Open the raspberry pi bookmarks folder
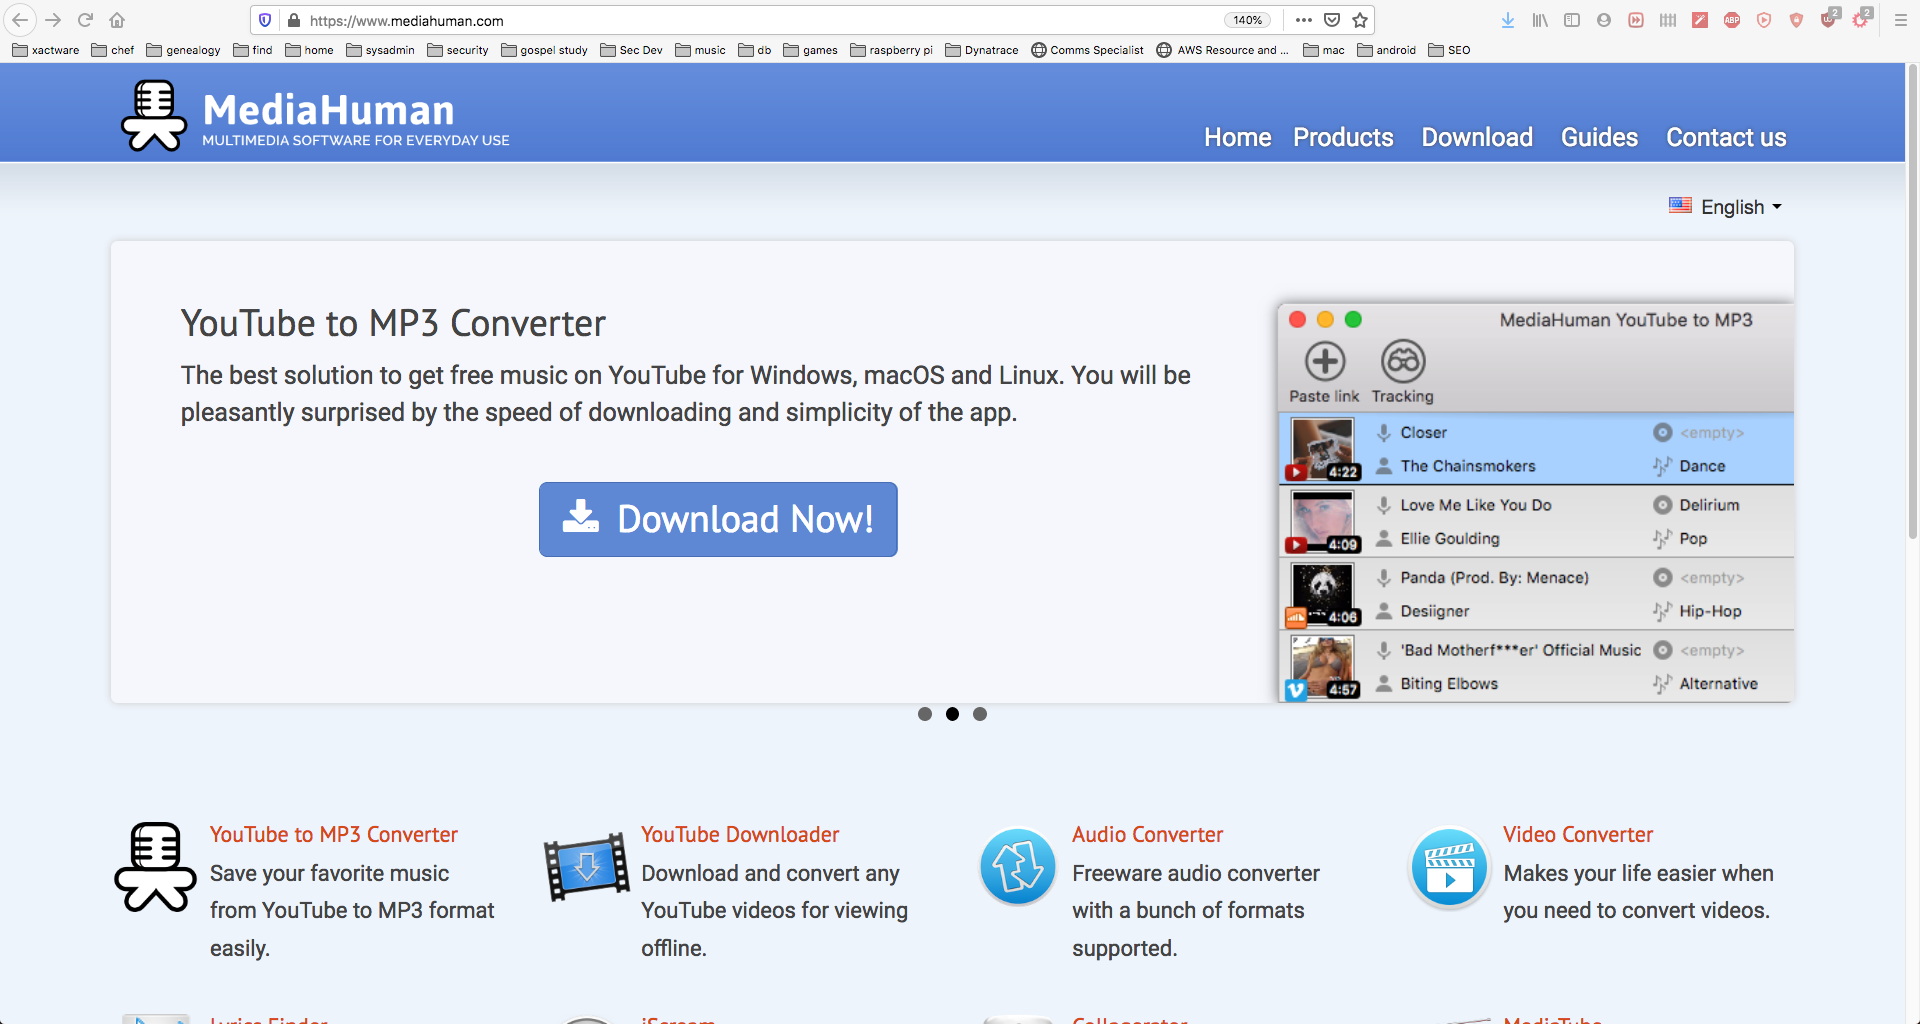 point(891,50)
